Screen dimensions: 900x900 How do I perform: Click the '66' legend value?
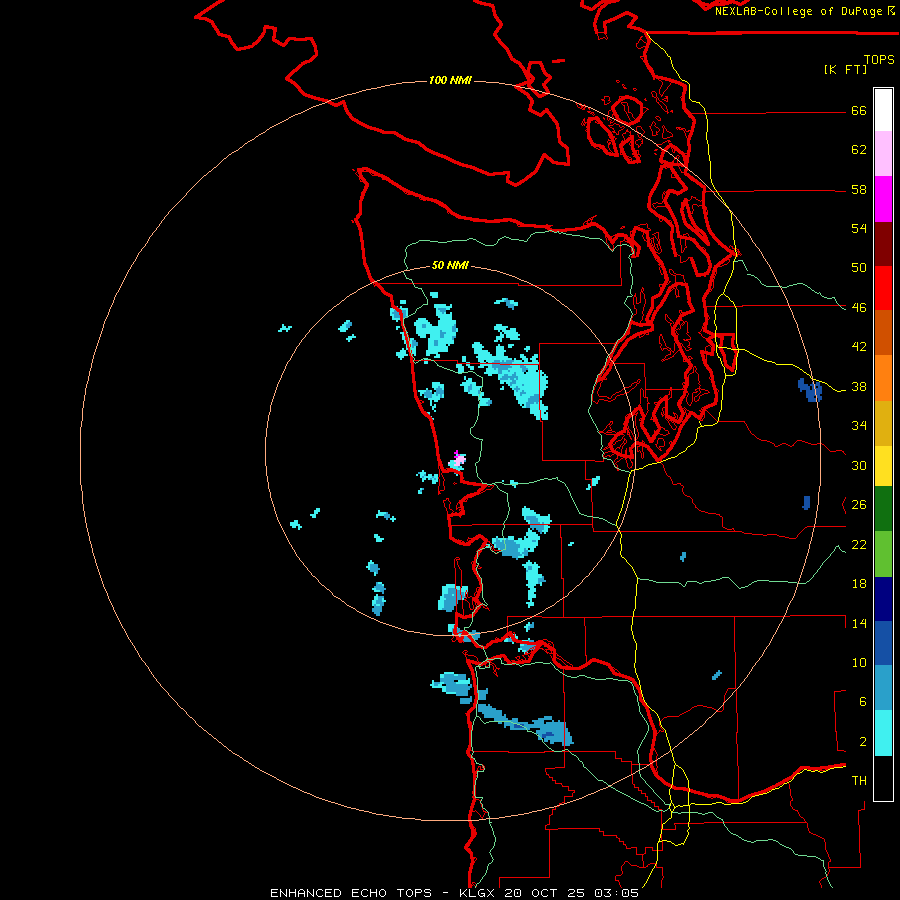859,110
